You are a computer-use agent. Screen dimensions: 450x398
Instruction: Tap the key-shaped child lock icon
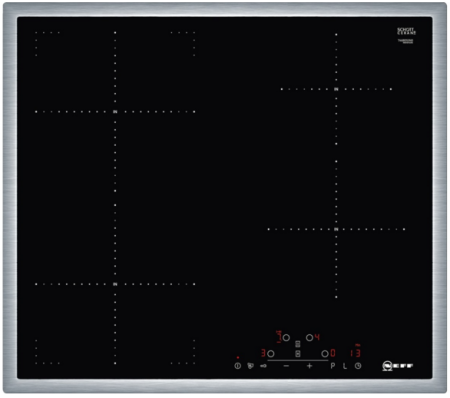coord(263,366)
